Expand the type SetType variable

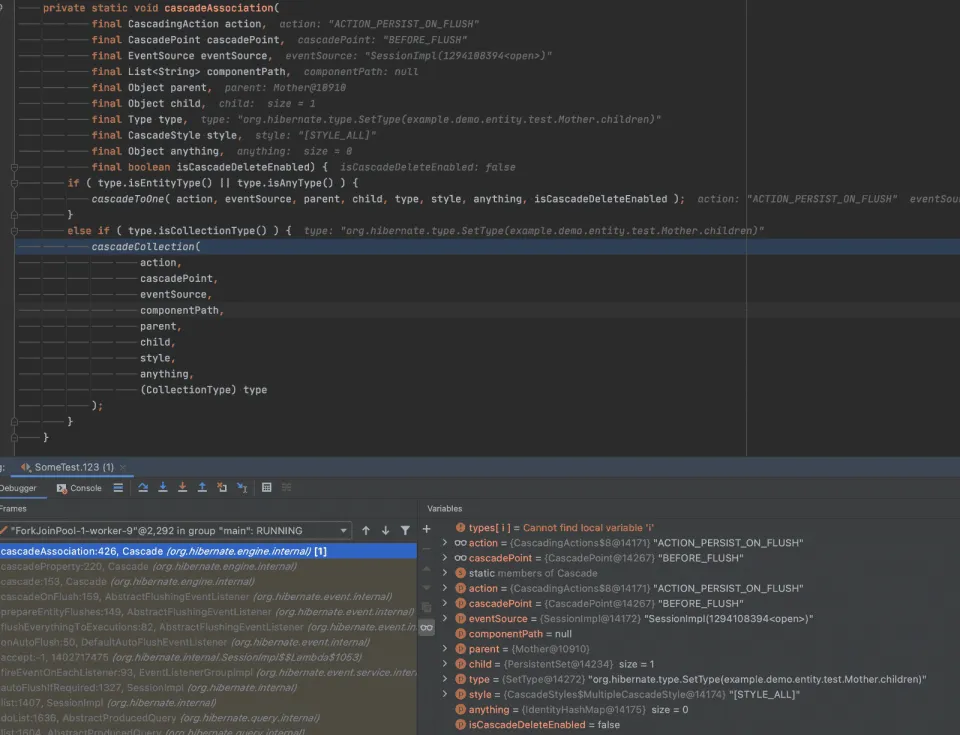coord(445,679)
